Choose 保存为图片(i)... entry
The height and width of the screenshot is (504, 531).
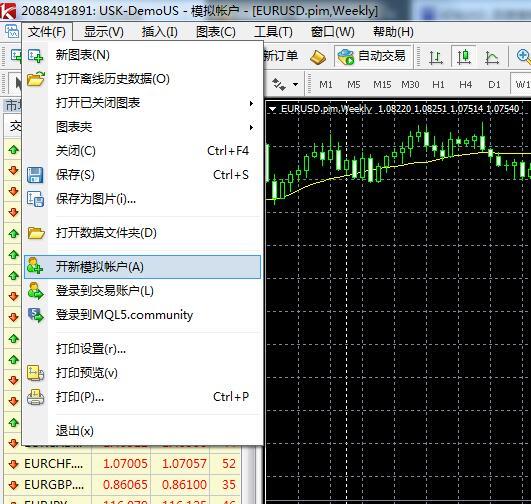142,199
